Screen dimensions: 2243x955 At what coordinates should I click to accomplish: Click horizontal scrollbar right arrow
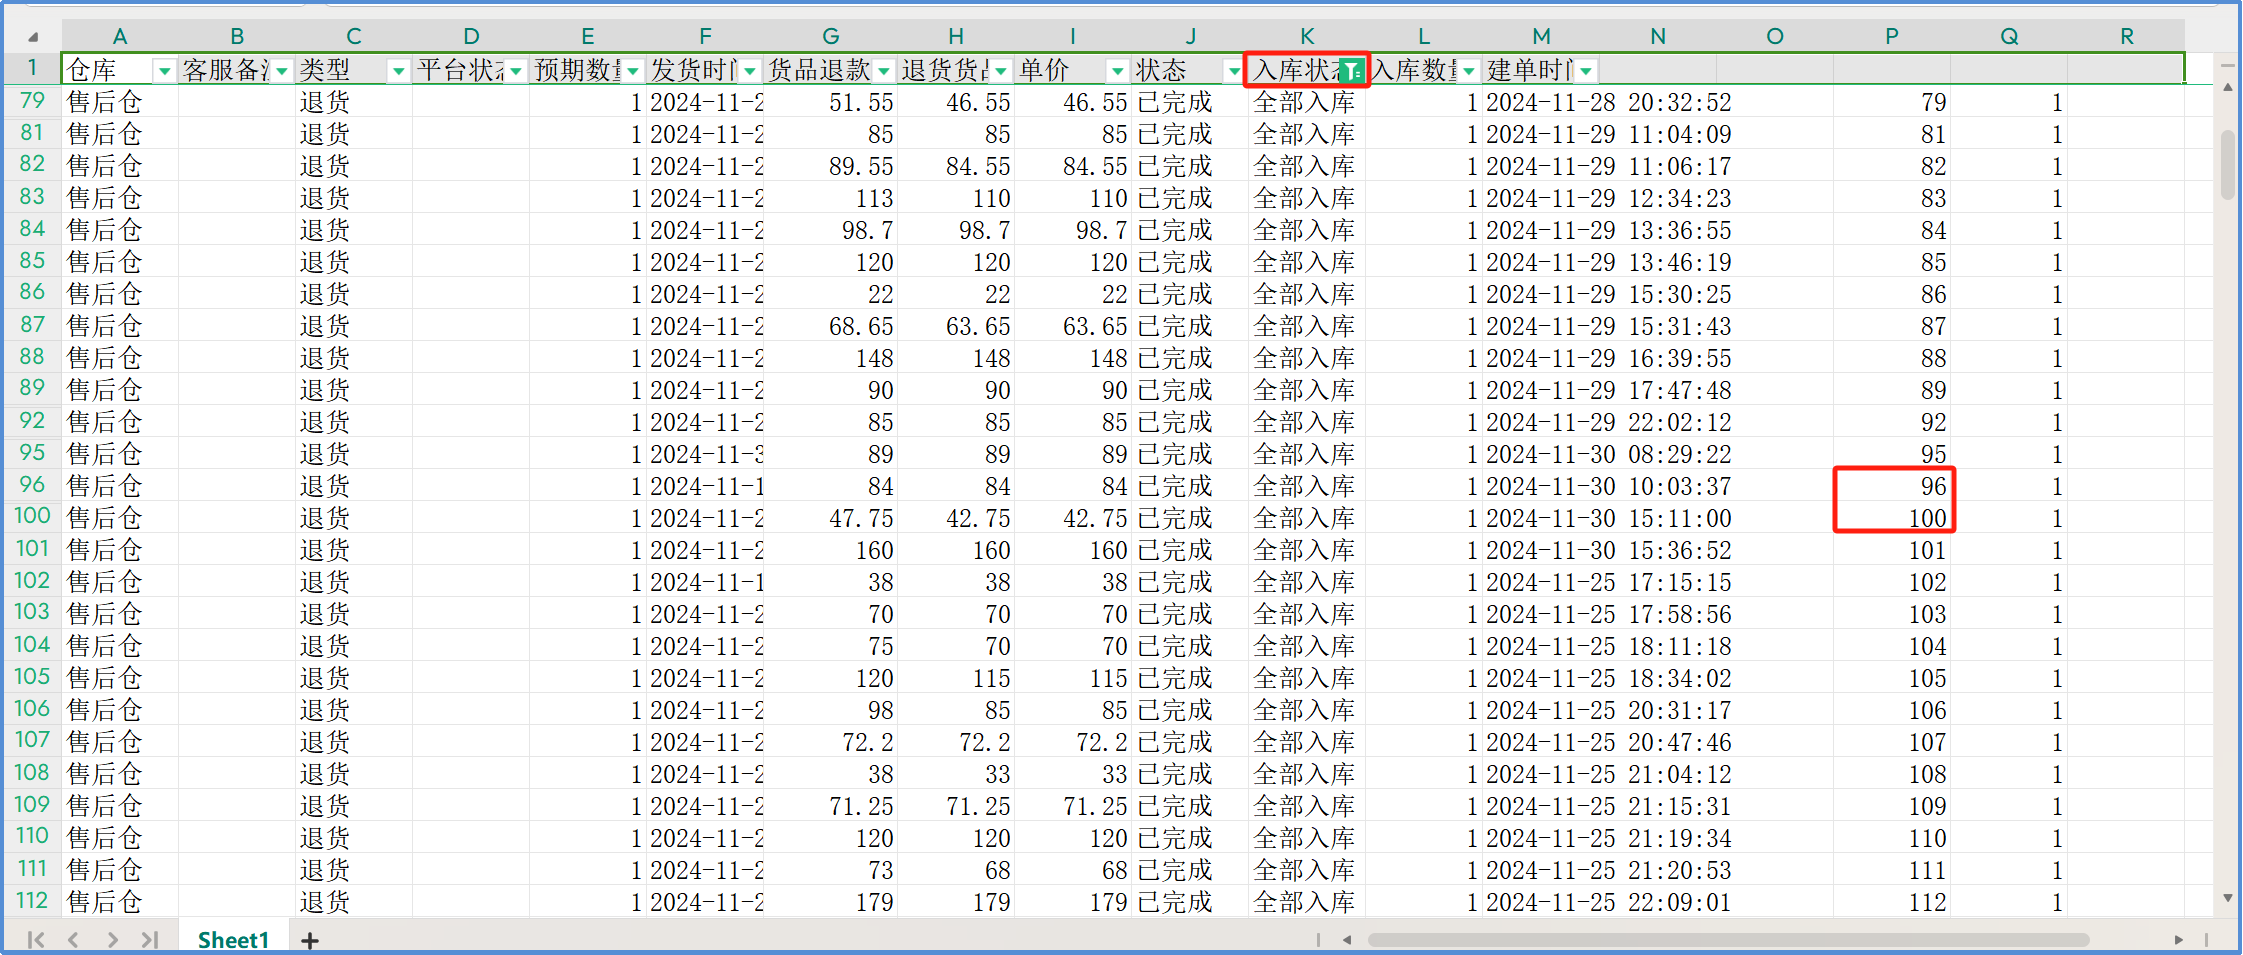2178,940
